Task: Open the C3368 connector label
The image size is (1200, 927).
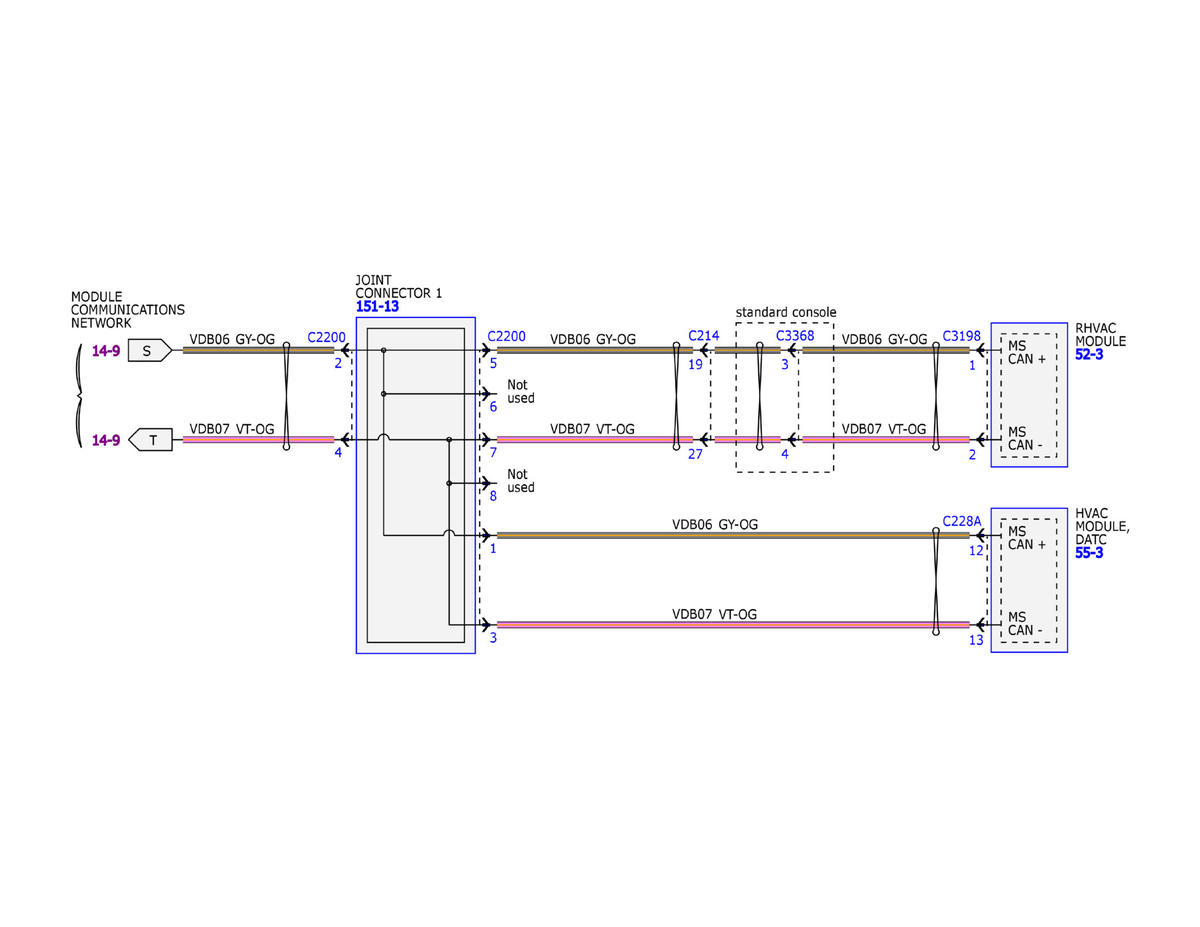Action: (x=795, y=336)
